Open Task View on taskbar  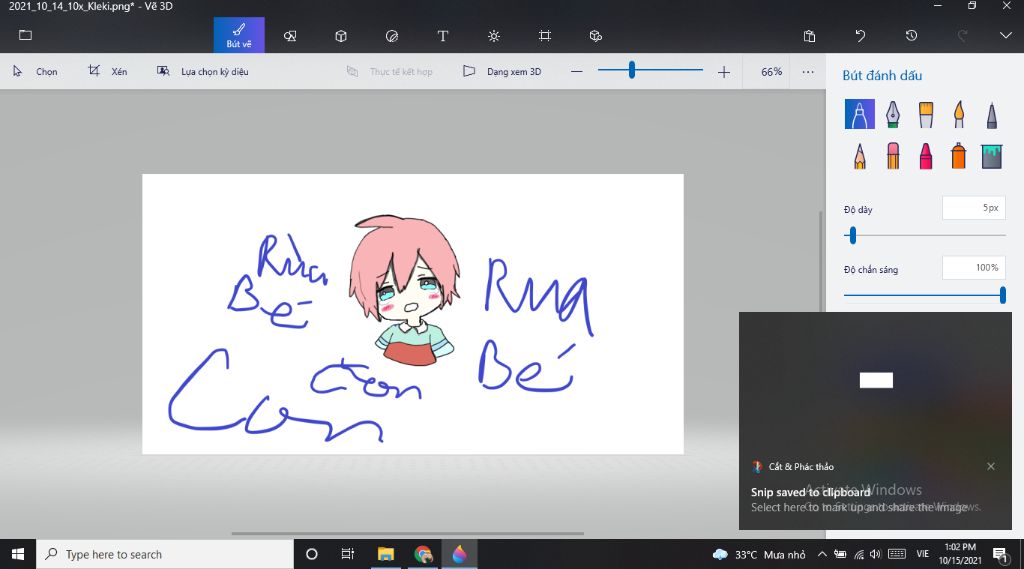[347, 554]
